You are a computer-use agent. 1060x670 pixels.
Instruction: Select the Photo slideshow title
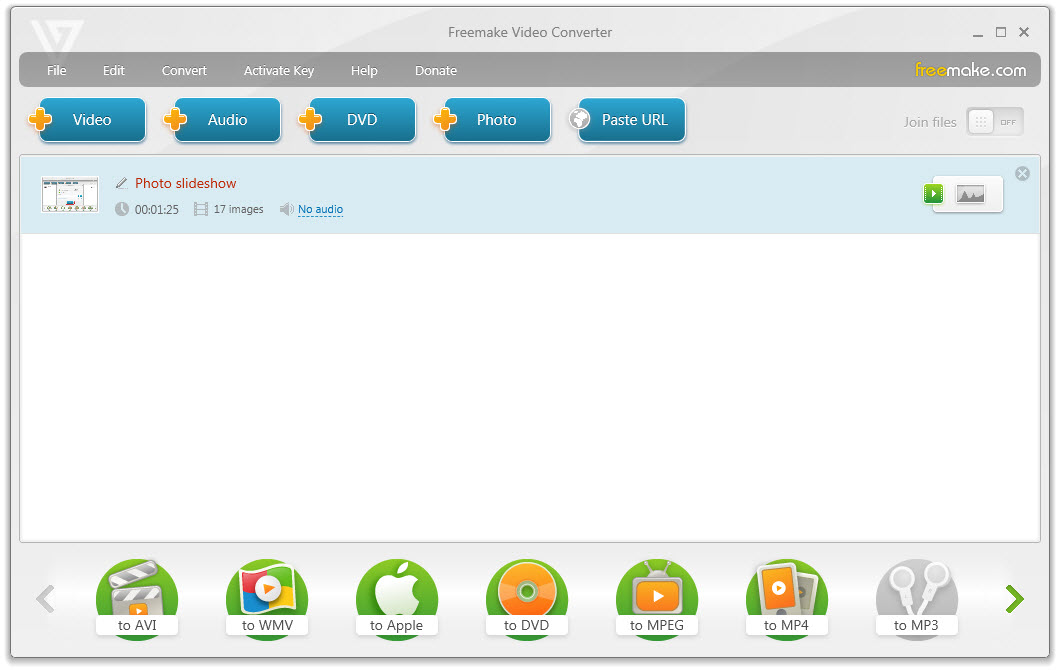[x=185, y=183]
